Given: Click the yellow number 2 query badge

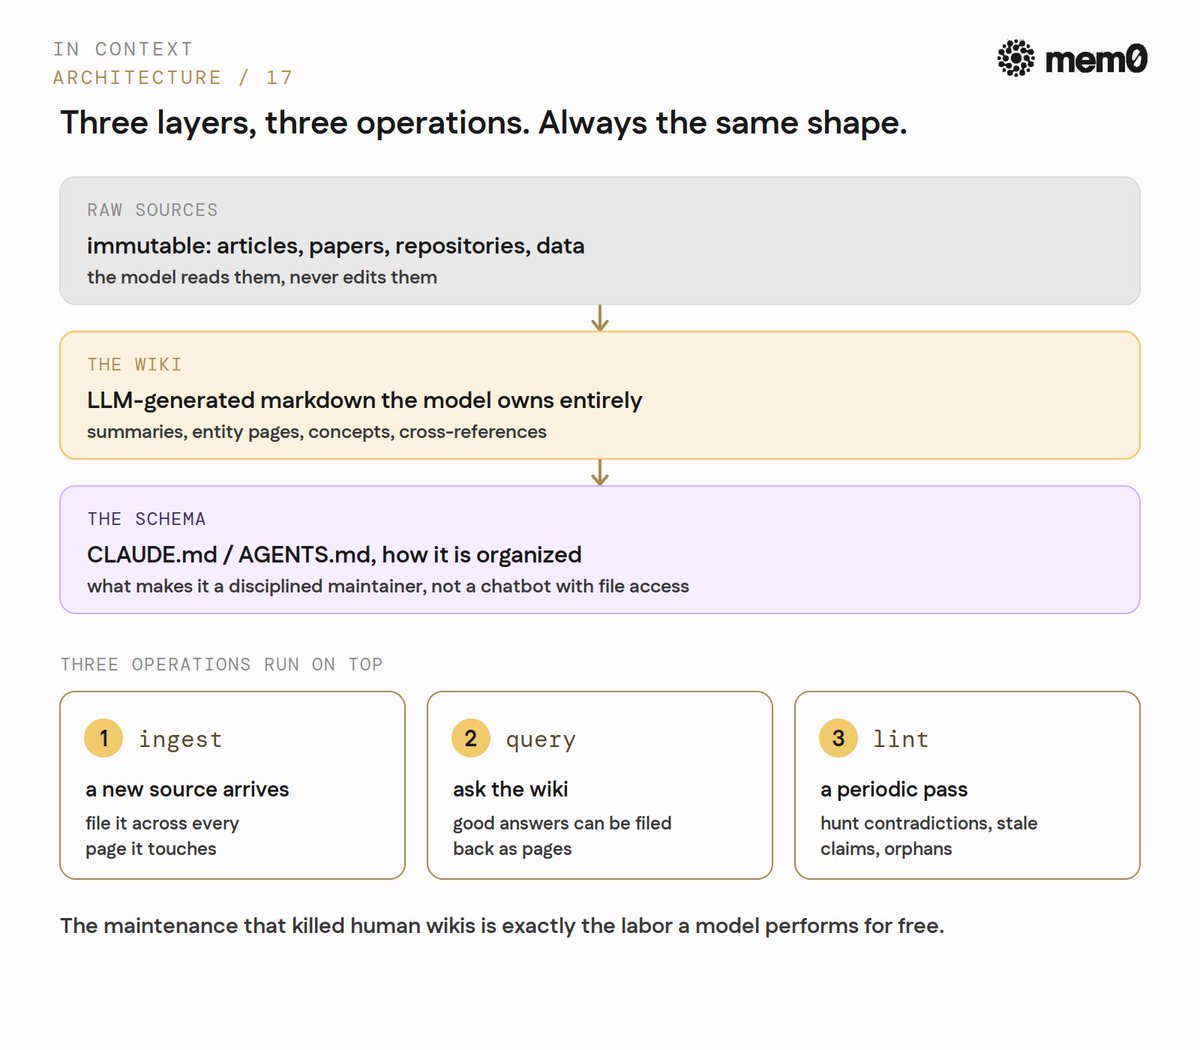Looking at the screenshot, I should [x=471, y=738].
